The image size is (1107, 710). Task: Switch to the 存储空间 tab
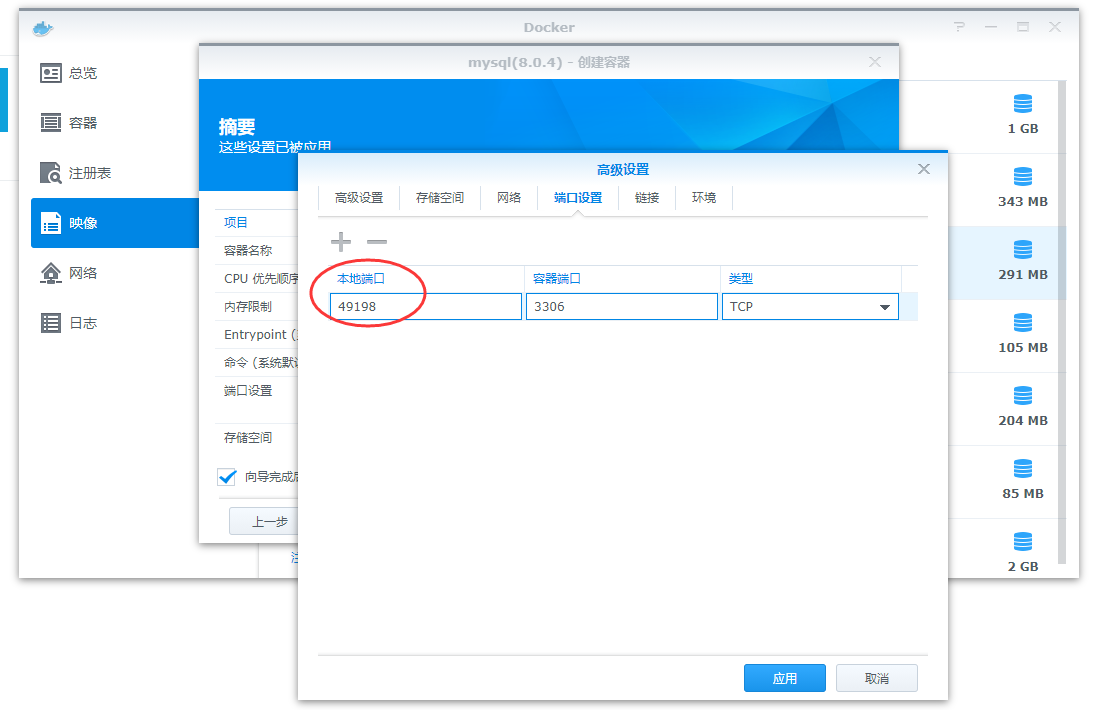click(440, 198)
